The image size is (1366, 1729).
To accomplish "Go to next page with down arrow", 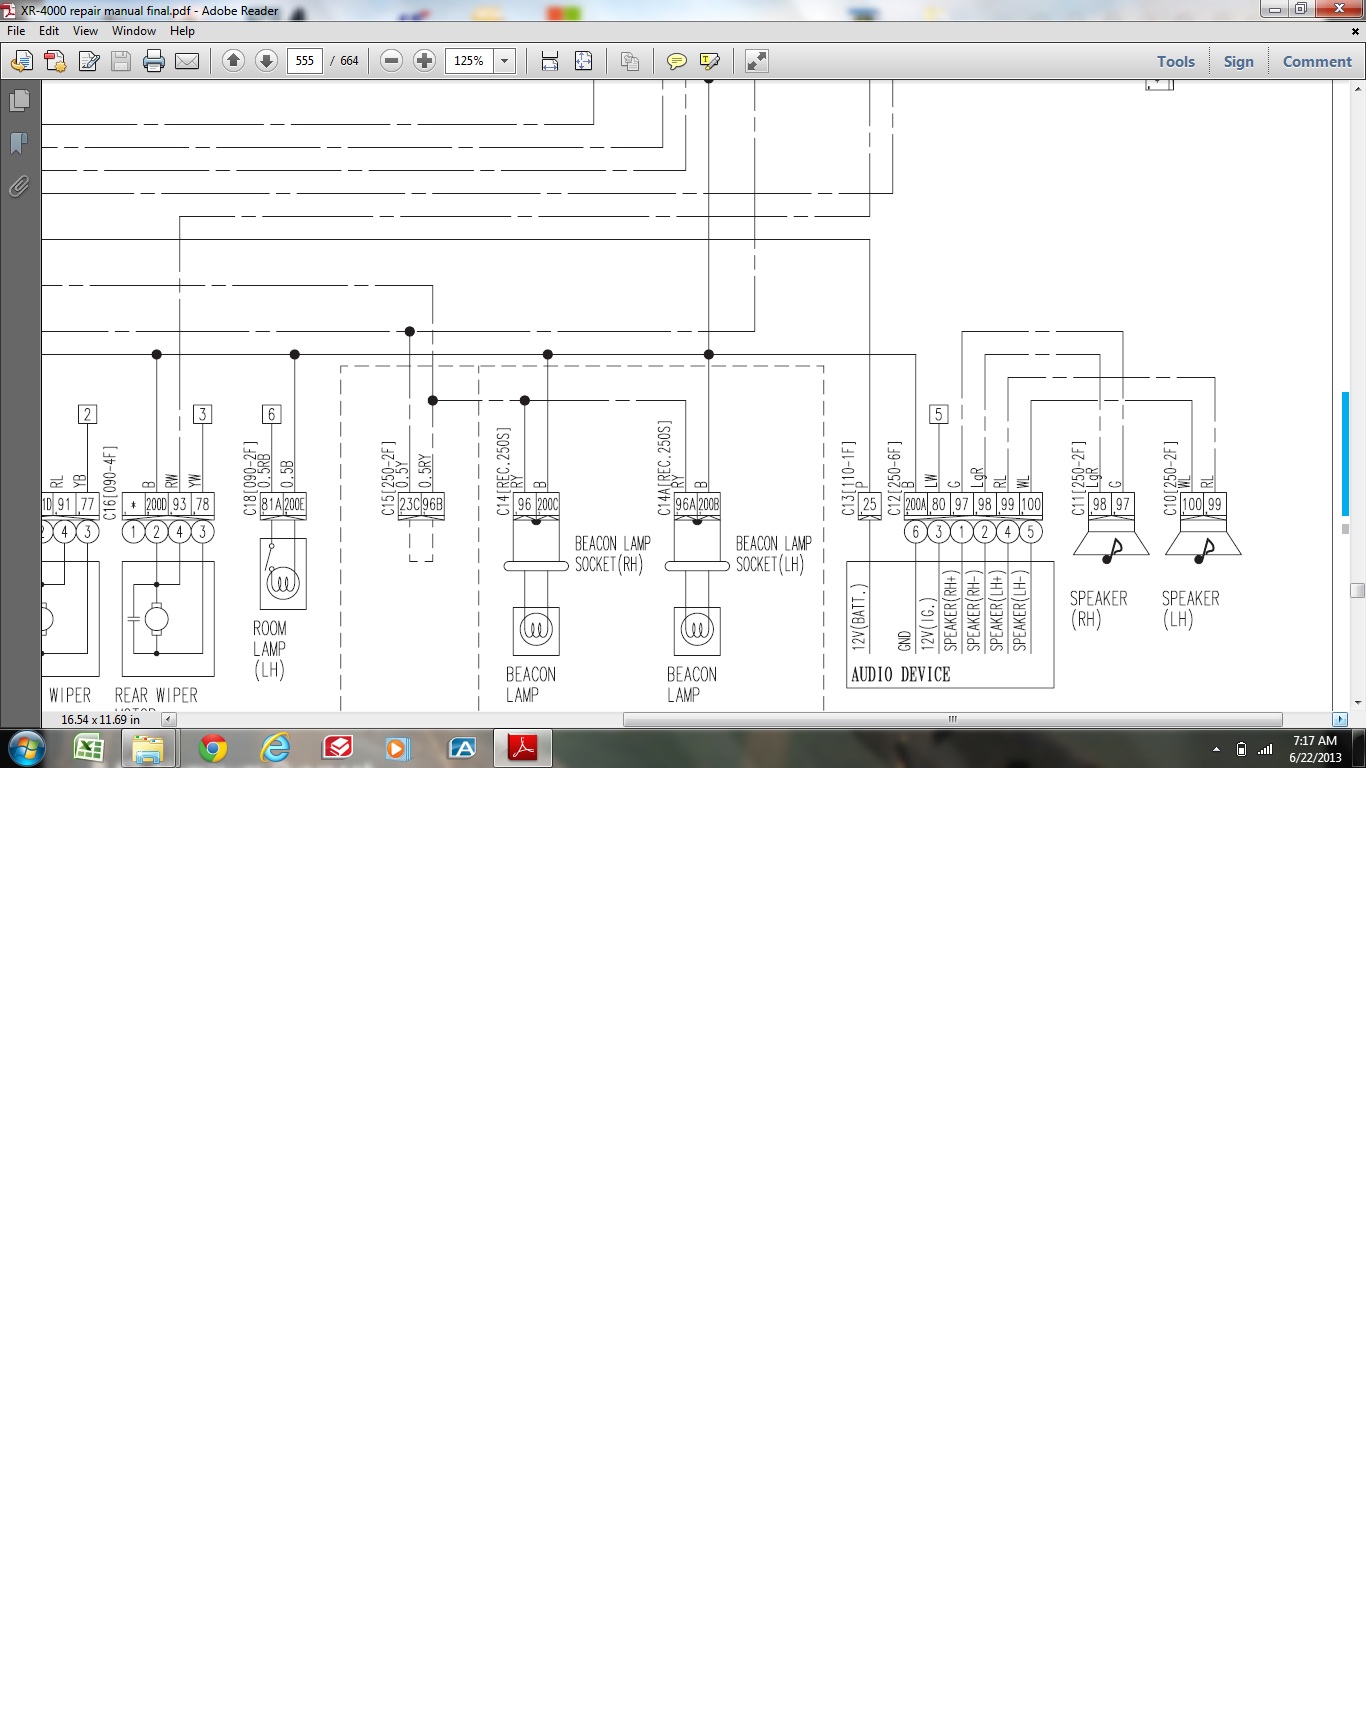I will point(266,61).
